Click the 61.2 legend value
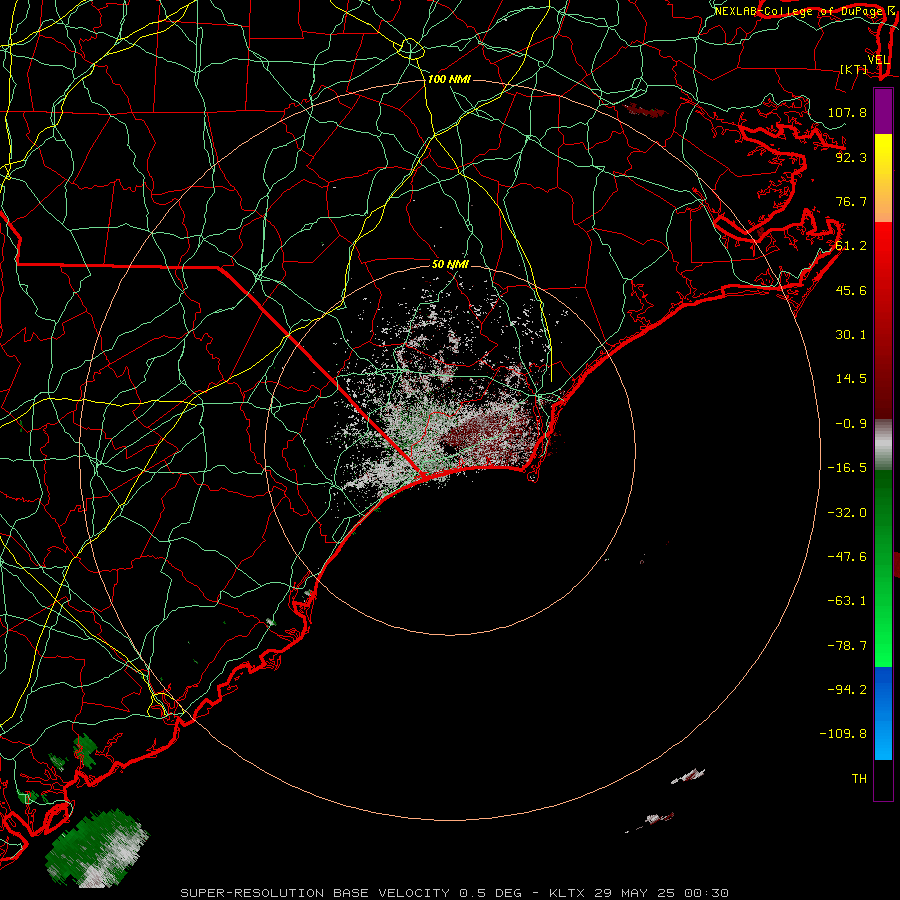Viewport: 900px width, 900px height. 851,246
